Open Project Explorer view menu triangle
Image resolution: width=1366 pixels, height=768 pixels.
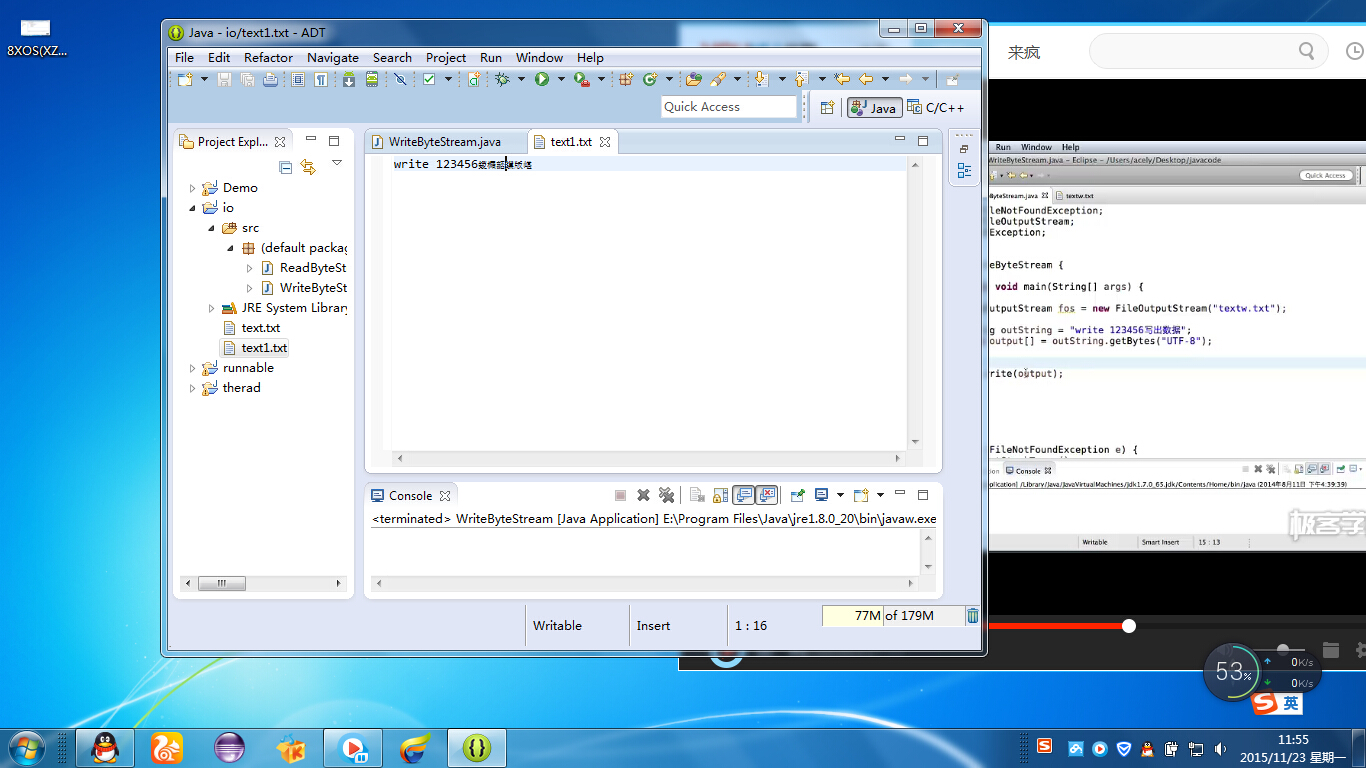pyautogui.click(x=337, y=162)
